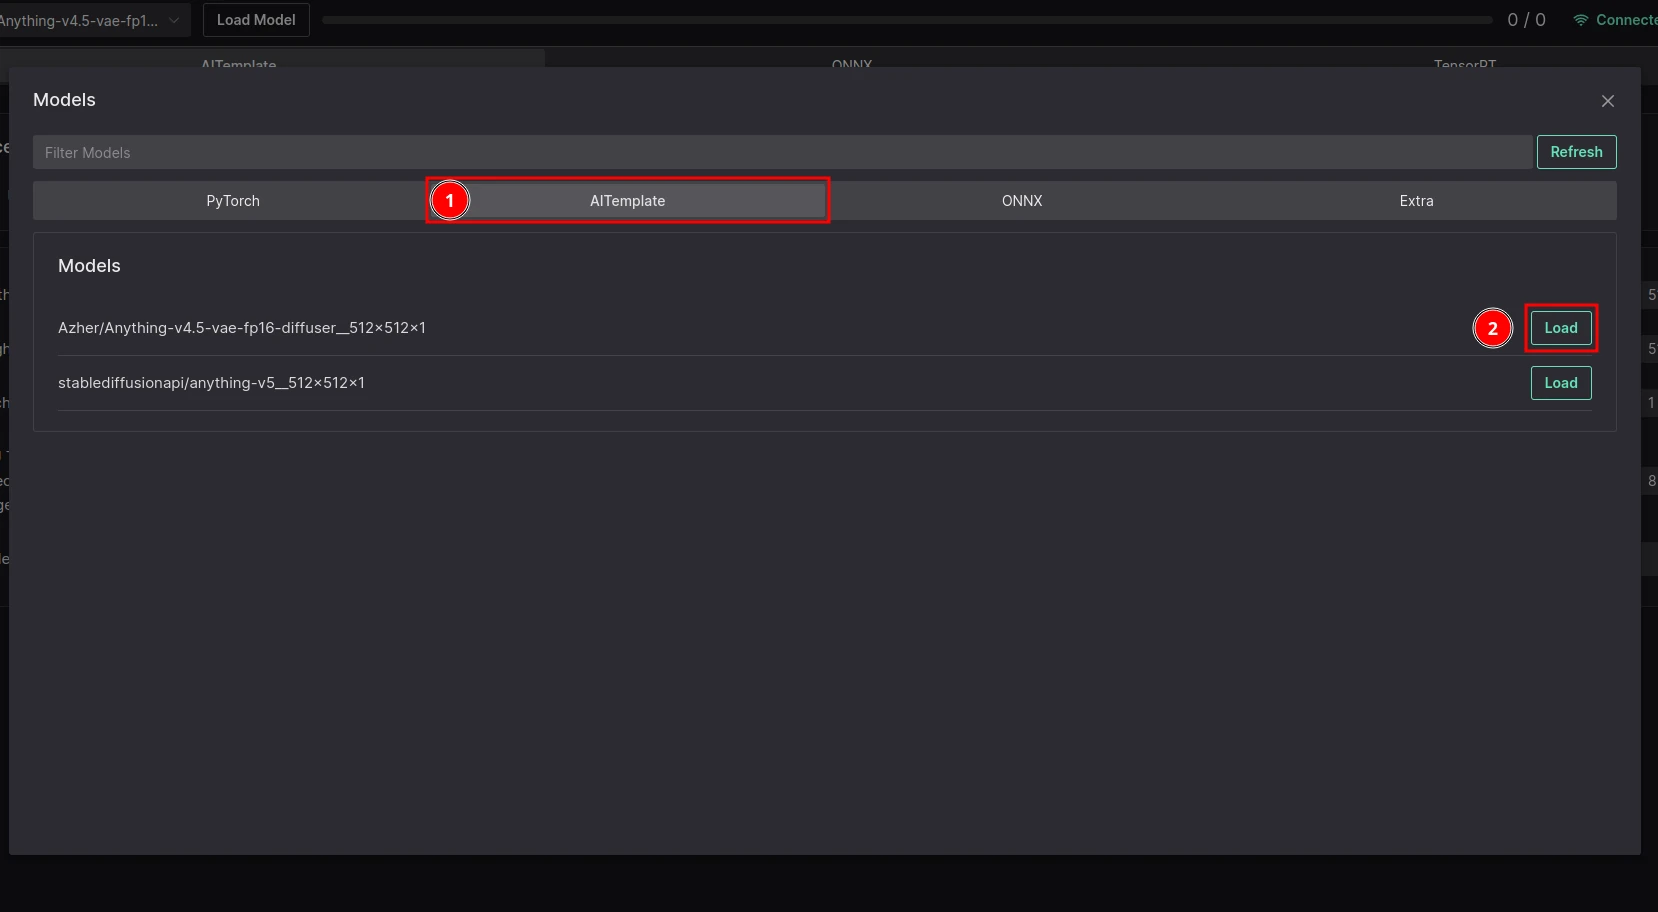Click the Filter Models search field
The height and width of the screenshot is (912, 1658).
782,152
